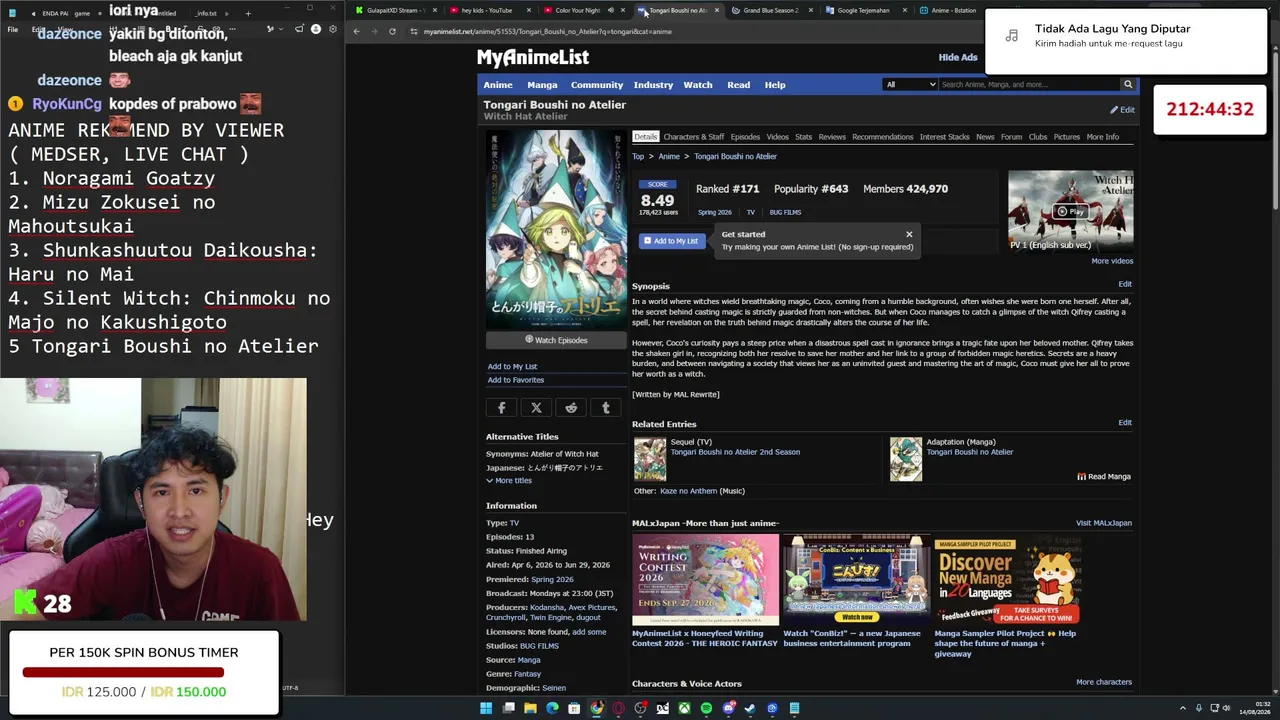This screenshot has height=720, width=1280.
Task: Open the Anime menu in the navigation bar
Action: point(498,85)
